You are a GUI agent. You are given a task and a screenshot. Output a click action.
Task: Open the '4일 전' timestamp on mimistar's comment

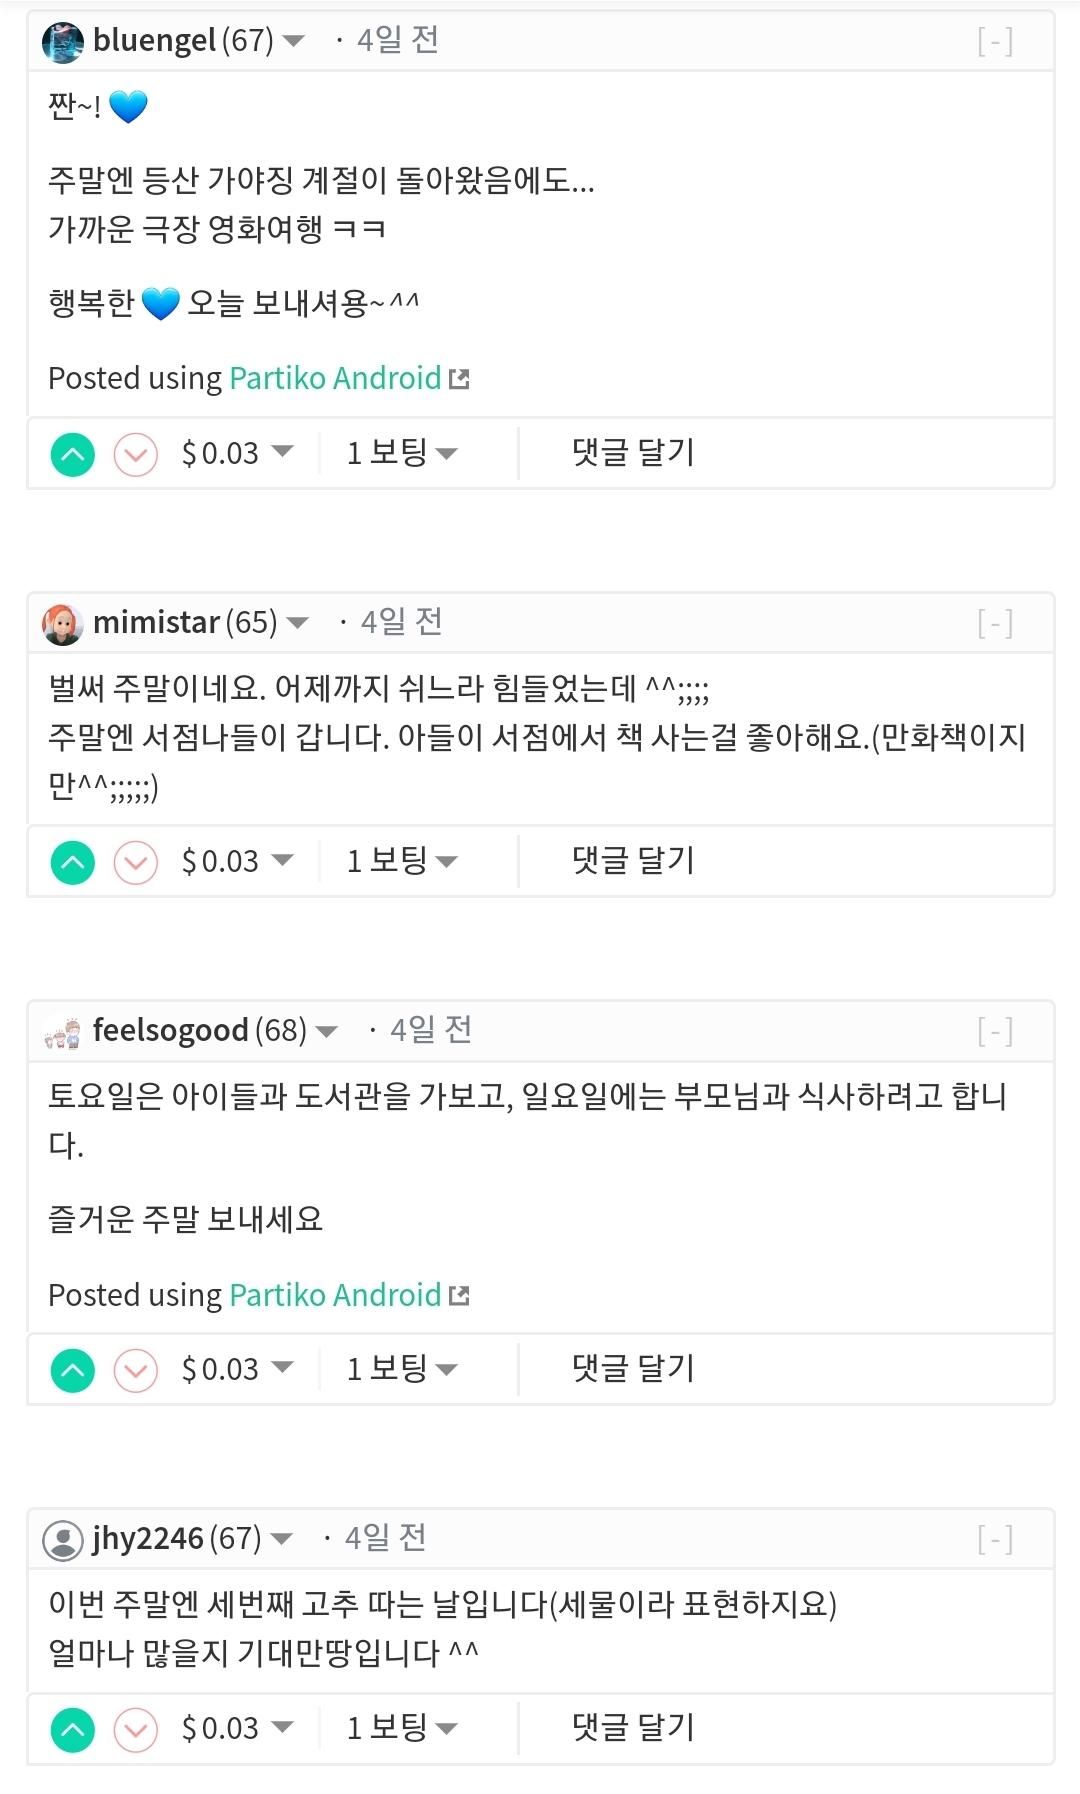401,622
